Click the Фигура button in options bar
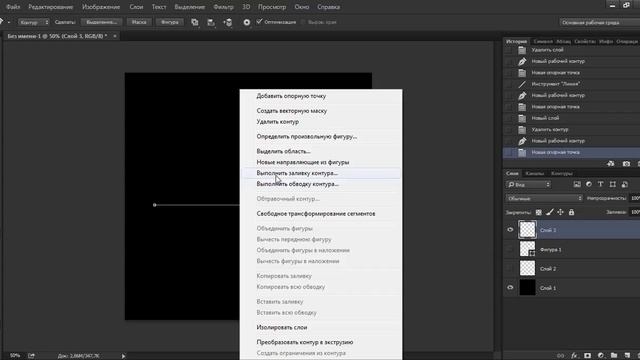 tap(169, 22)
